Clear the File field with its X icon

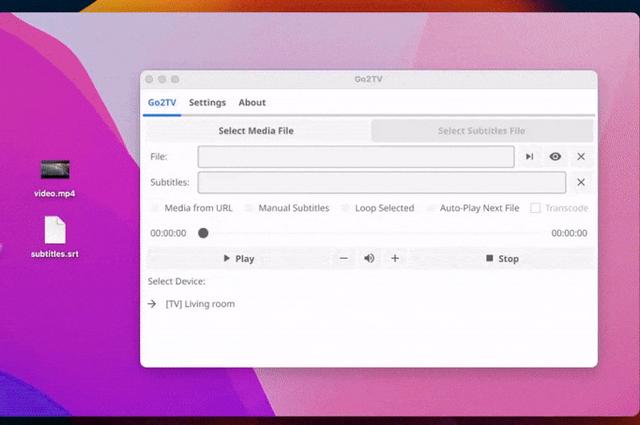581,157
